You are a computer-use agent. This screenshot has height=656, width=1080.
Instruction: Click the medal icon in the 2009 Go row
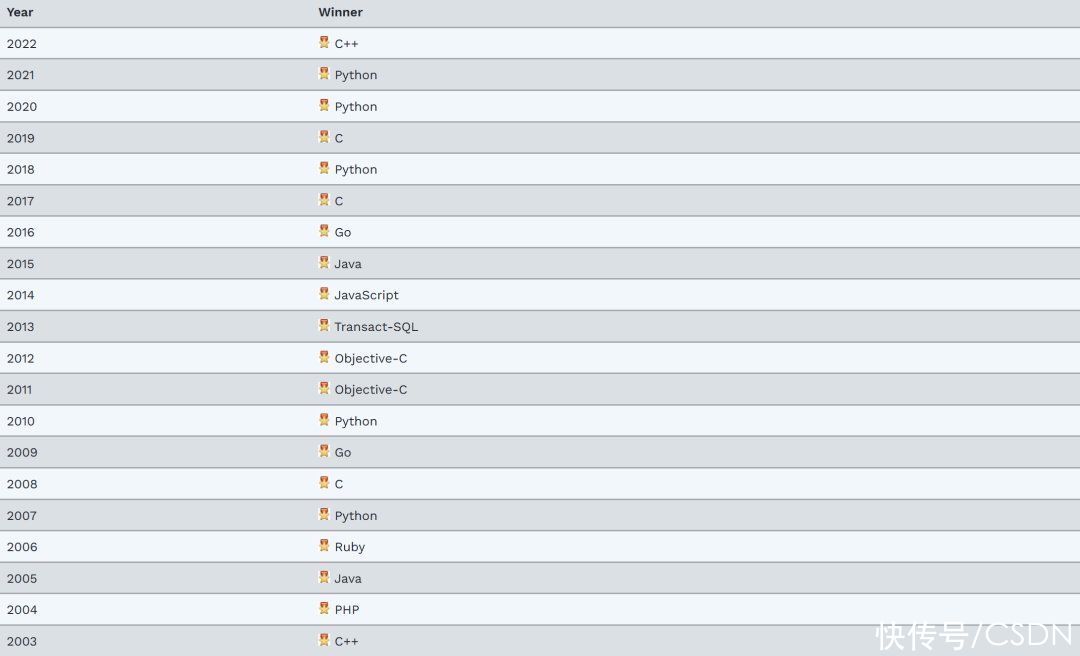(324, 451)
